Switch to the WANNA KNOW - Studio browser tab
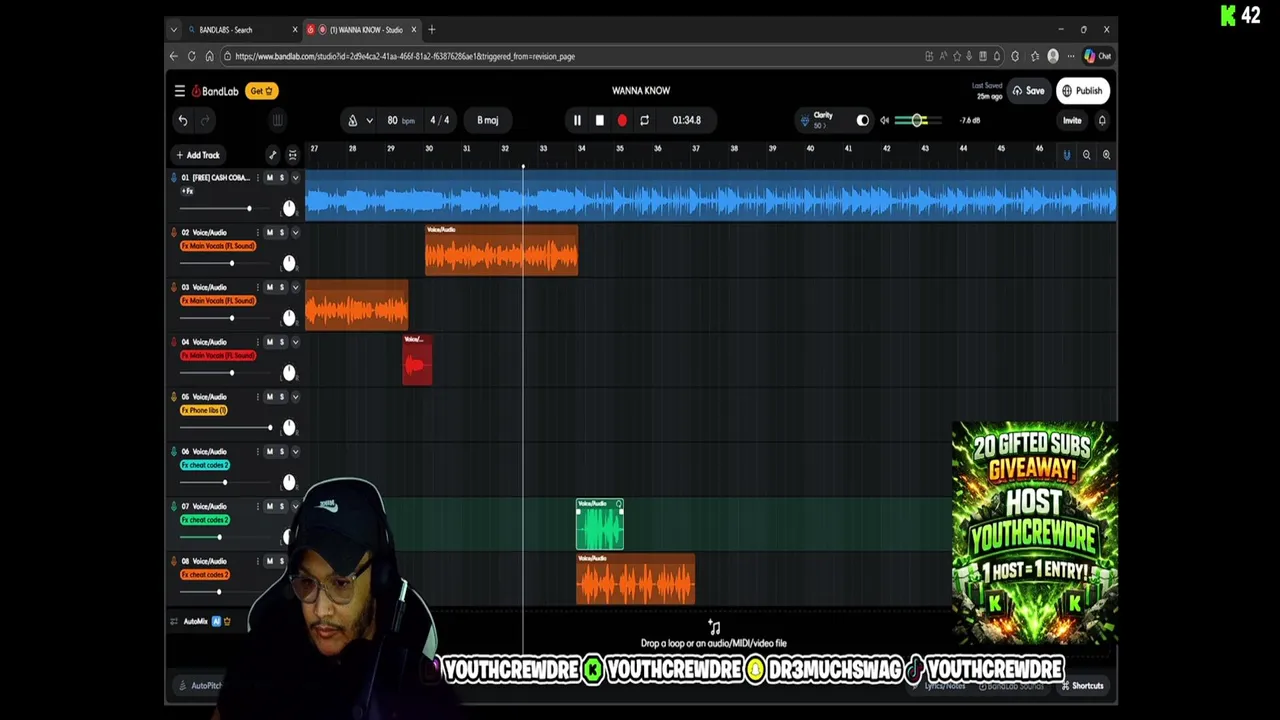The height and width of the screenshot is (720, 1280). click(x=365, y=30)
